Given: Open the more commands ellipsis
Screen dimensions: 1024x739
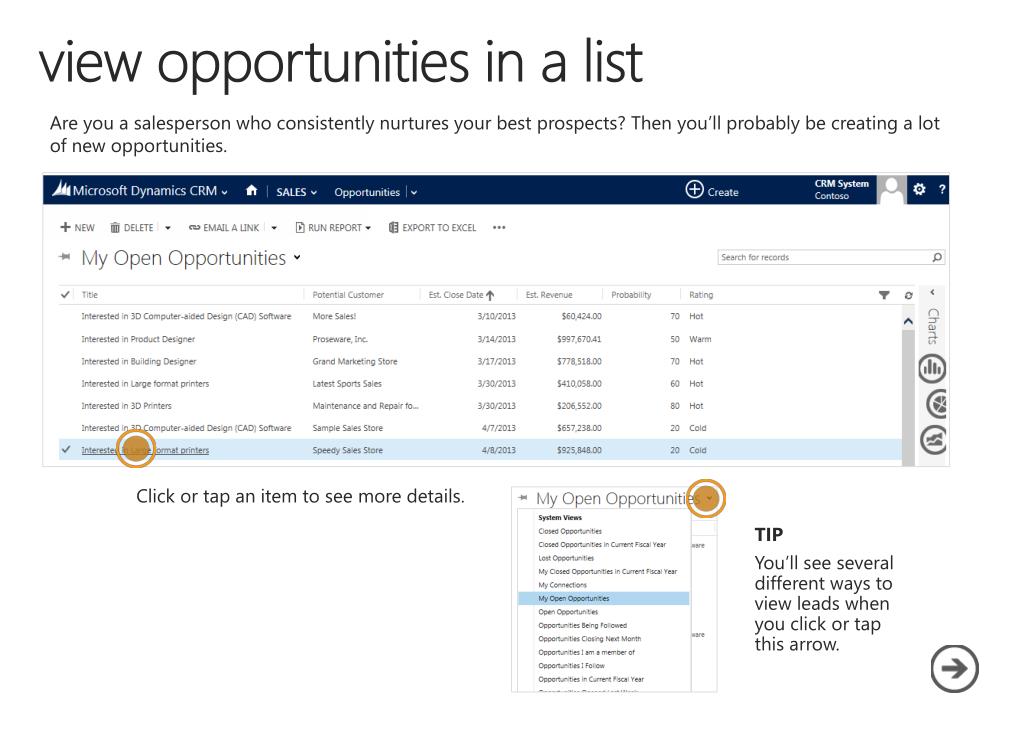Looking at the screenshot, I should click(499, 227).
